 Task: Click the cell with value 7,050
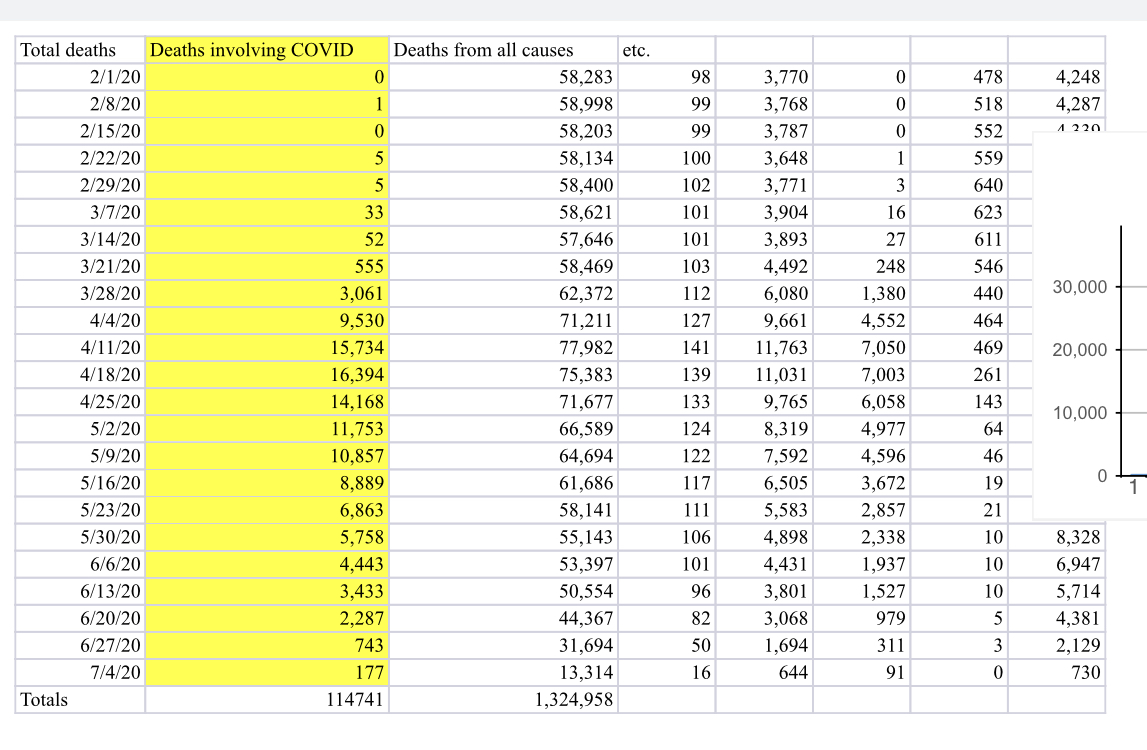[x=862, y=348]
